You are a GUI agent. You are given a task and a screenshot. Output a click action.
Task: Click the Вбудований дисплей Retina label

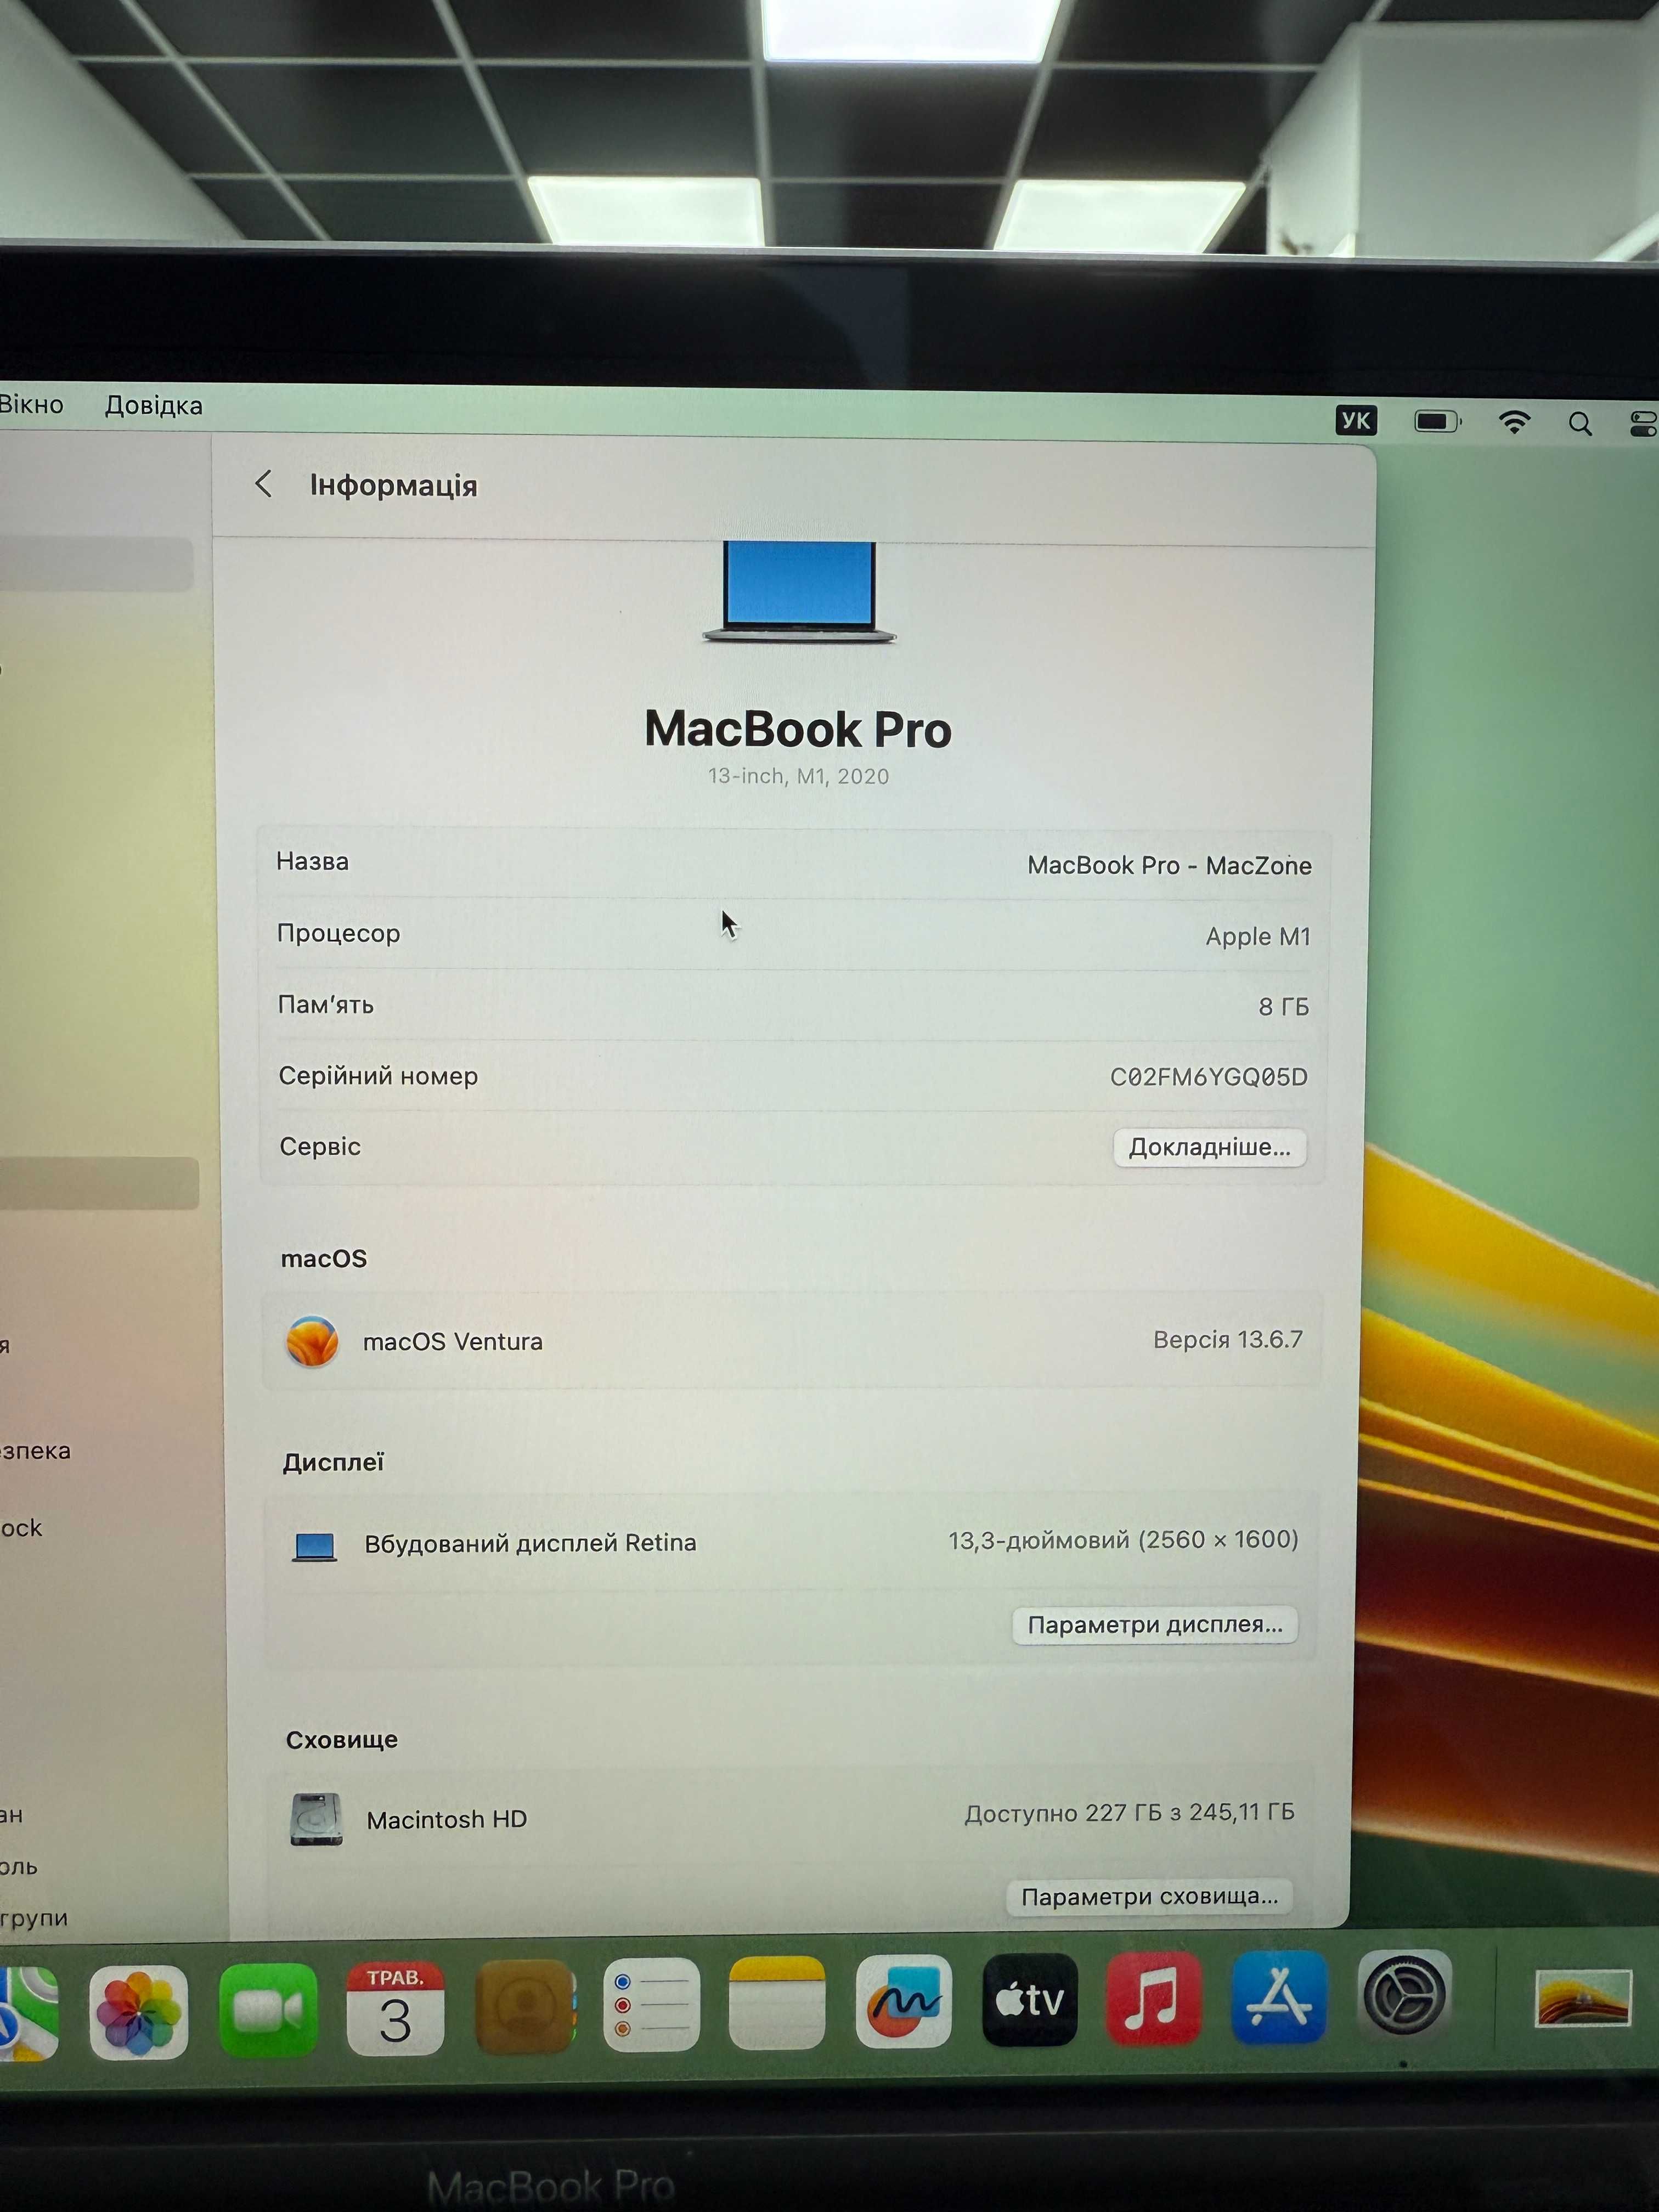coord(530,1543)
